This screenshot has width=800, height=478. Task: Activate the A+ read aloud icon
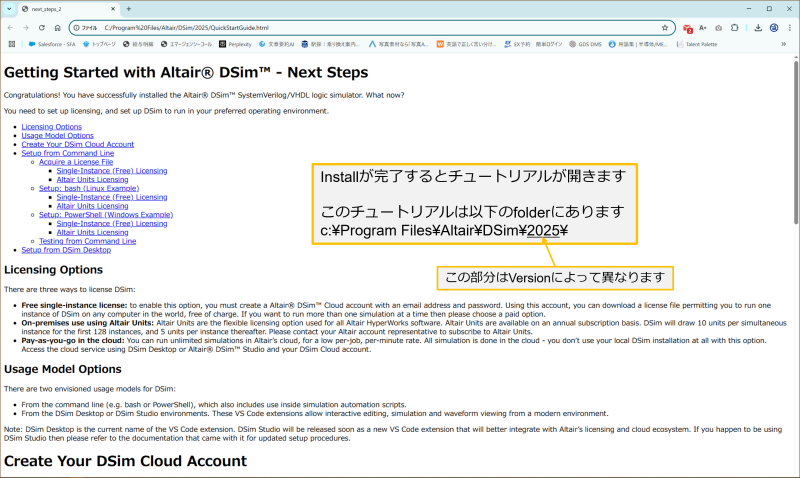703,28
